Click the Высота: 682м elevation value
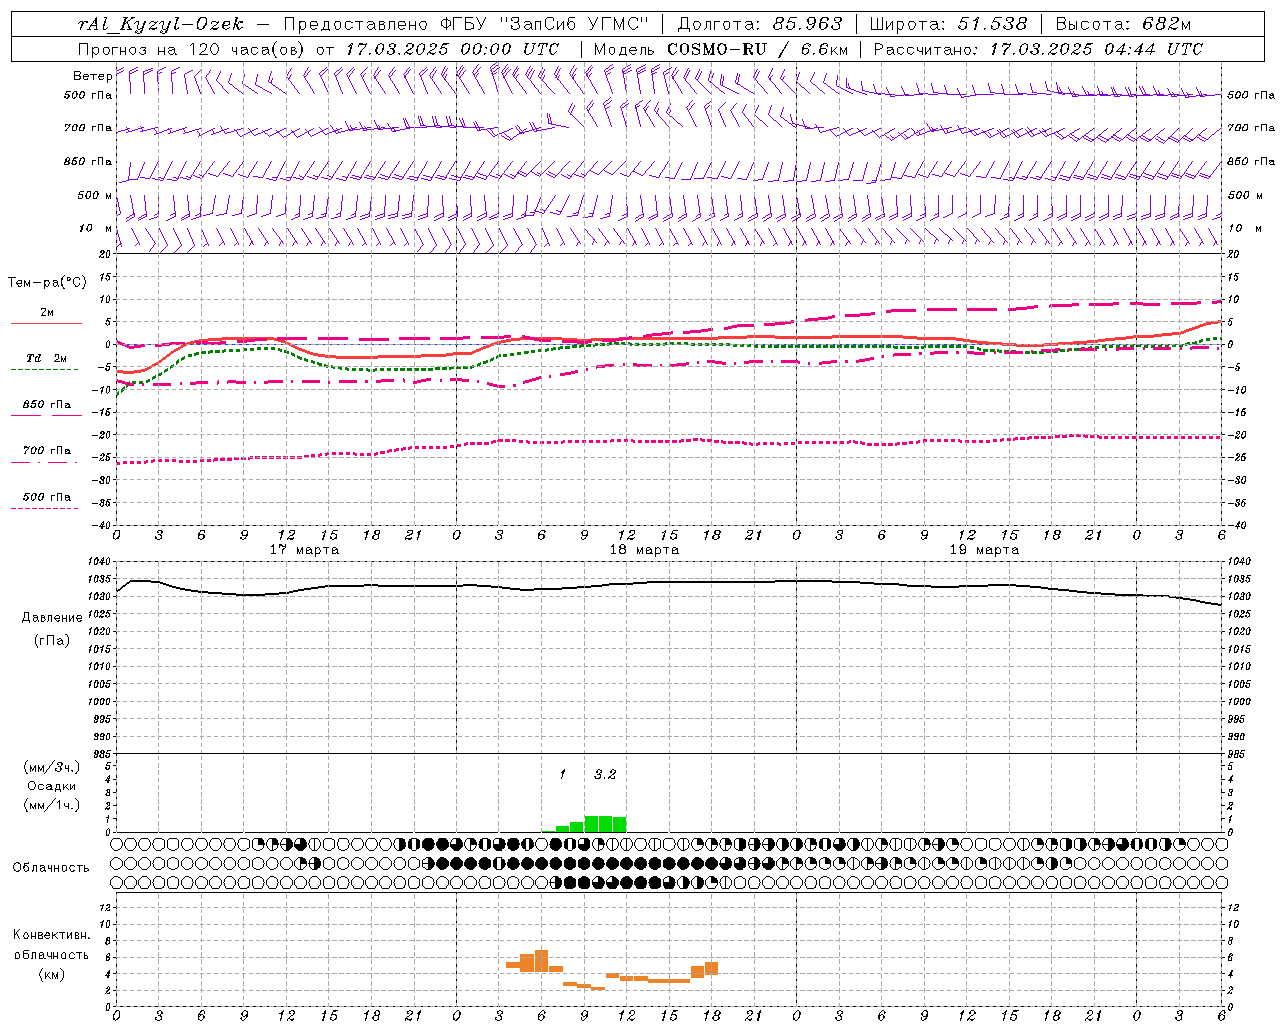 click(x=1124, y=24)
